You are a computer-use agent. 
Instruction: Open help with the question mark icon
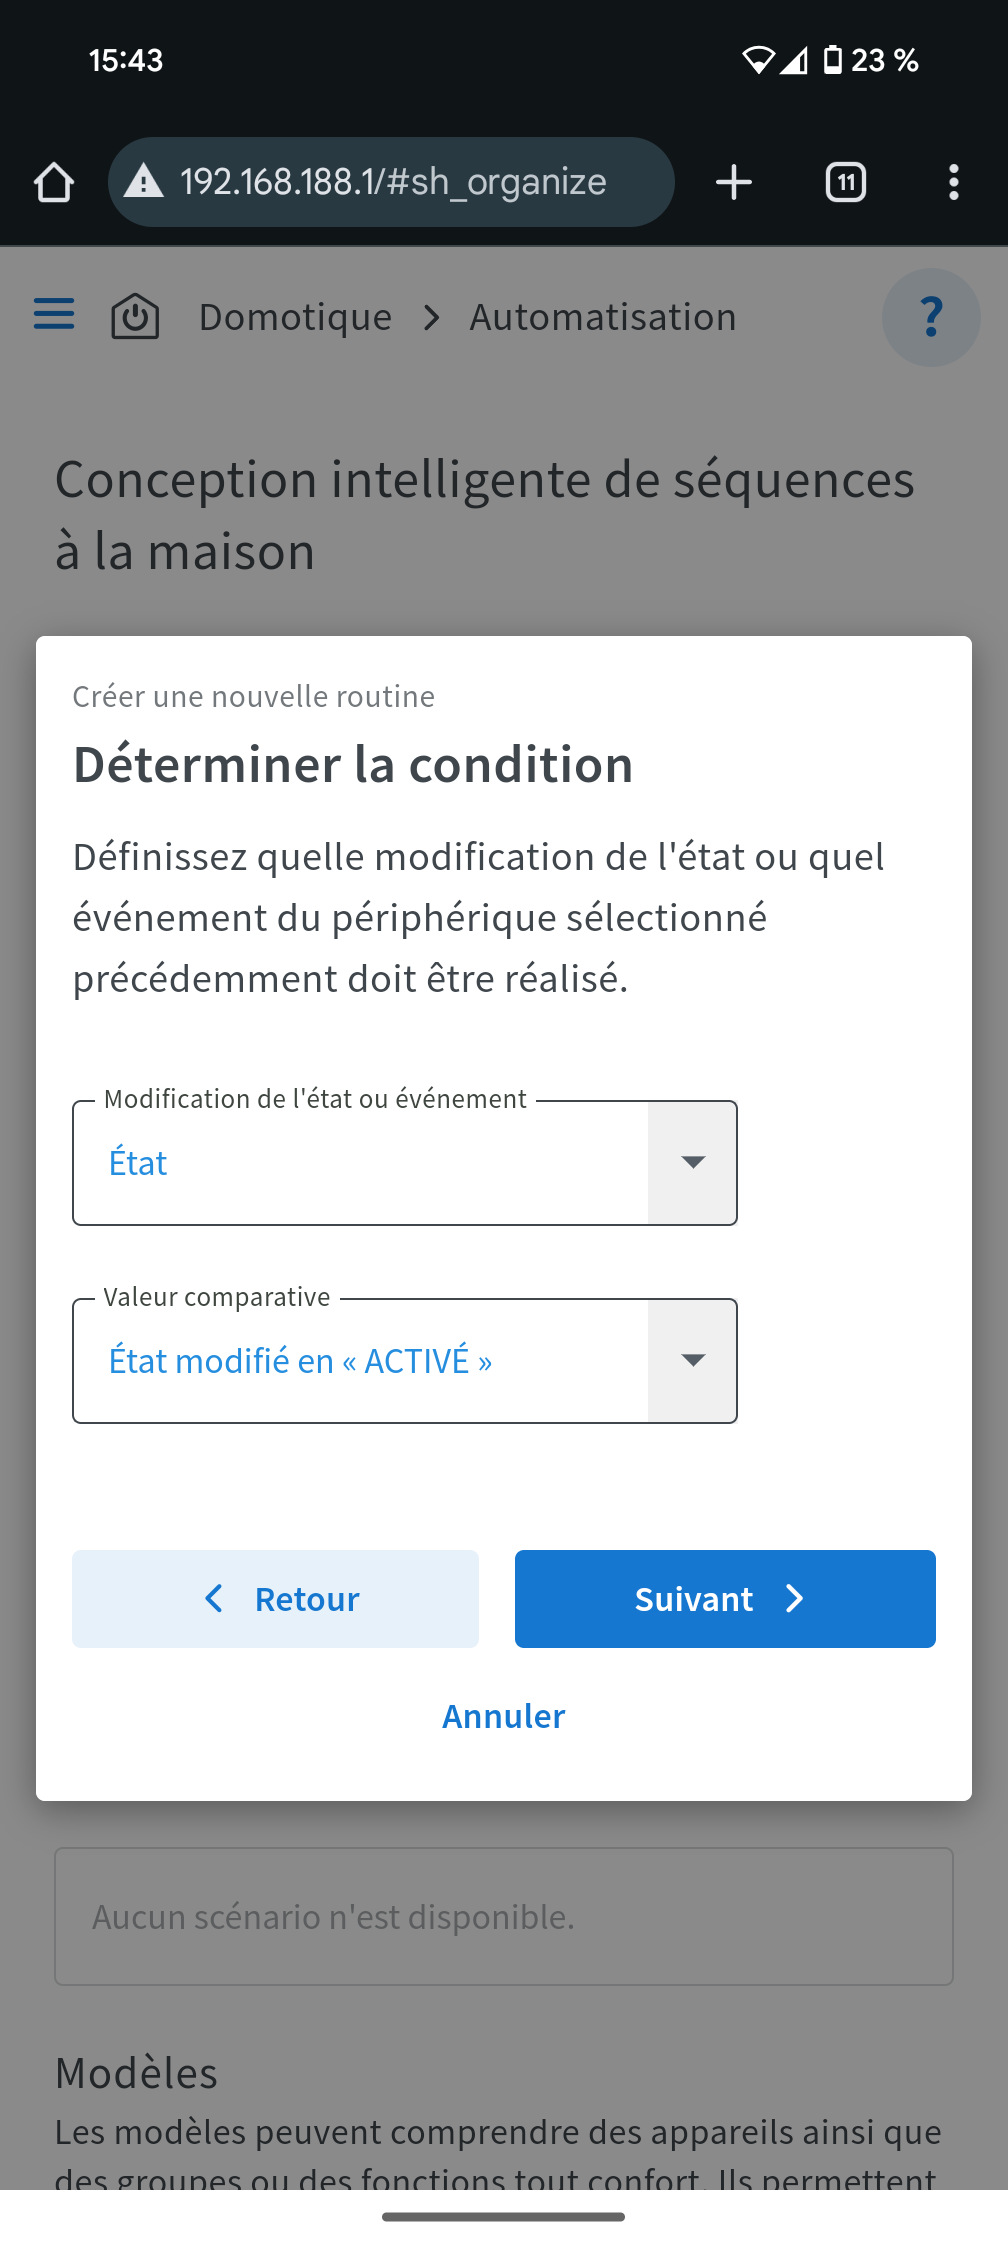click(x=930, y=318)
